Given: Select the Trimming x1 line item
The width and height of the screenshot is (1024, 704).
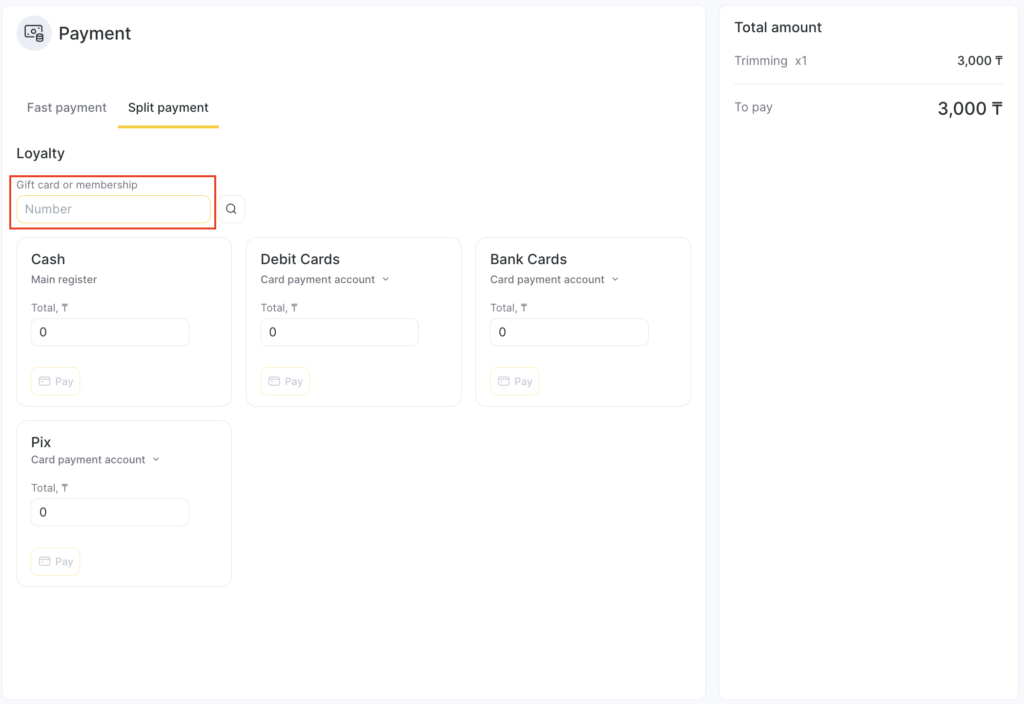Looking at the screenshot, I should click(770, 61).
